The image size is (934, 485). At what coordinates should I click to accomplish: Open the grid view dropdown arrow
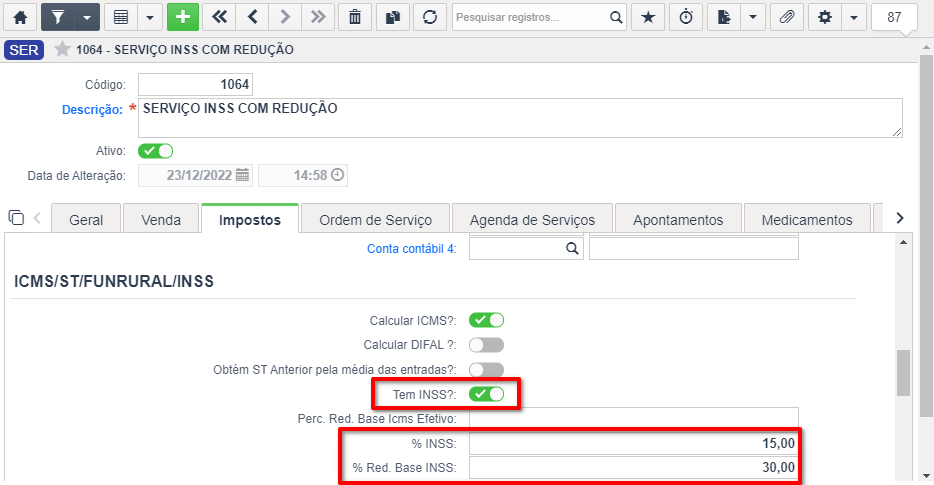click(x=150, y=17)
